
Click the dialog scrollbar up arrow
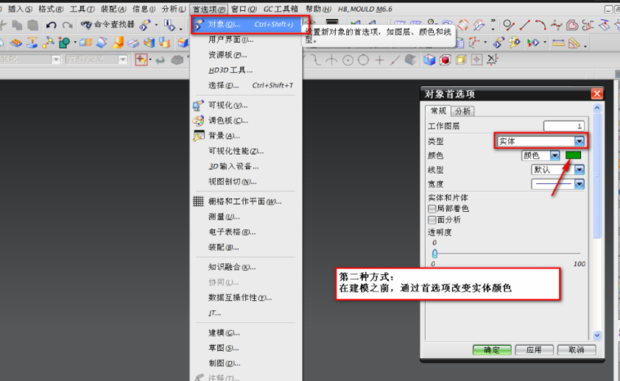click(x=597, y=108)
